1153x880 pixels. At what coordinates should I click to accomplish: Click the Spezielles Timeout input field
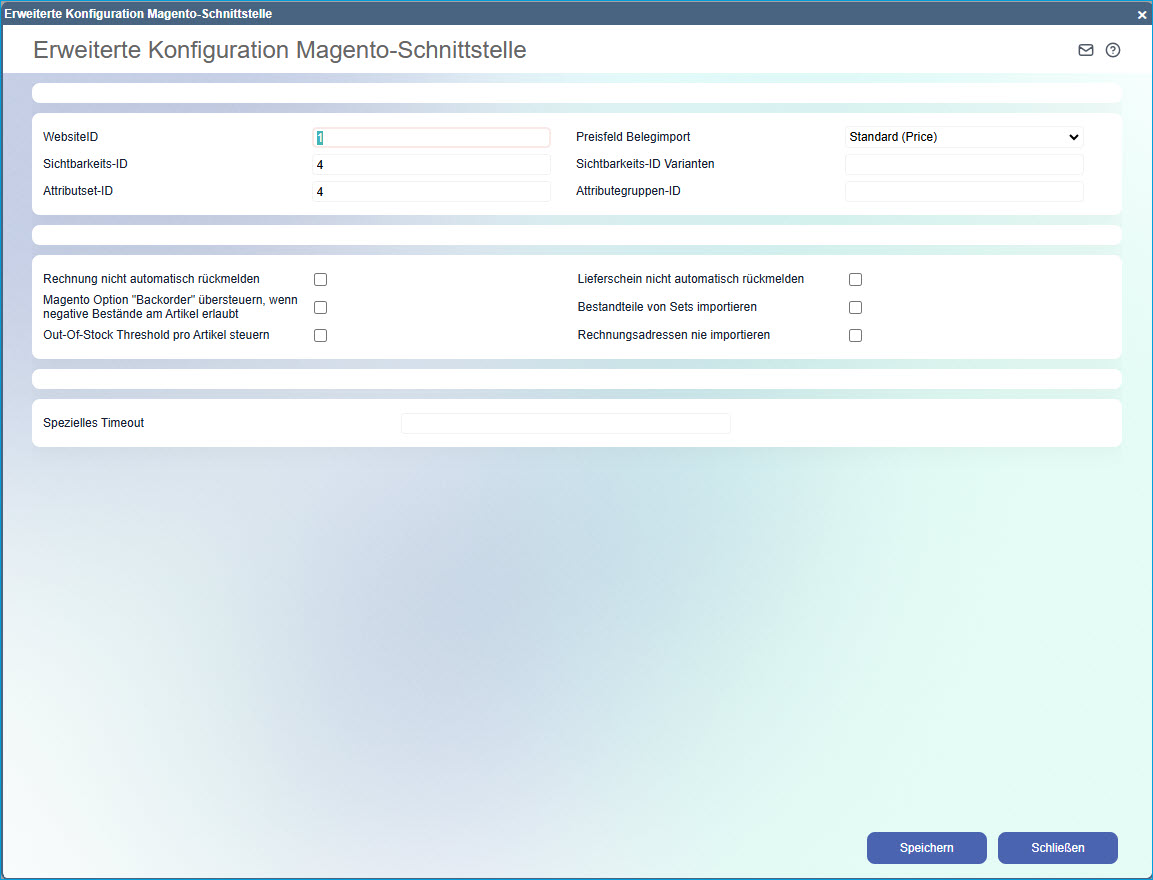point(565,423)
